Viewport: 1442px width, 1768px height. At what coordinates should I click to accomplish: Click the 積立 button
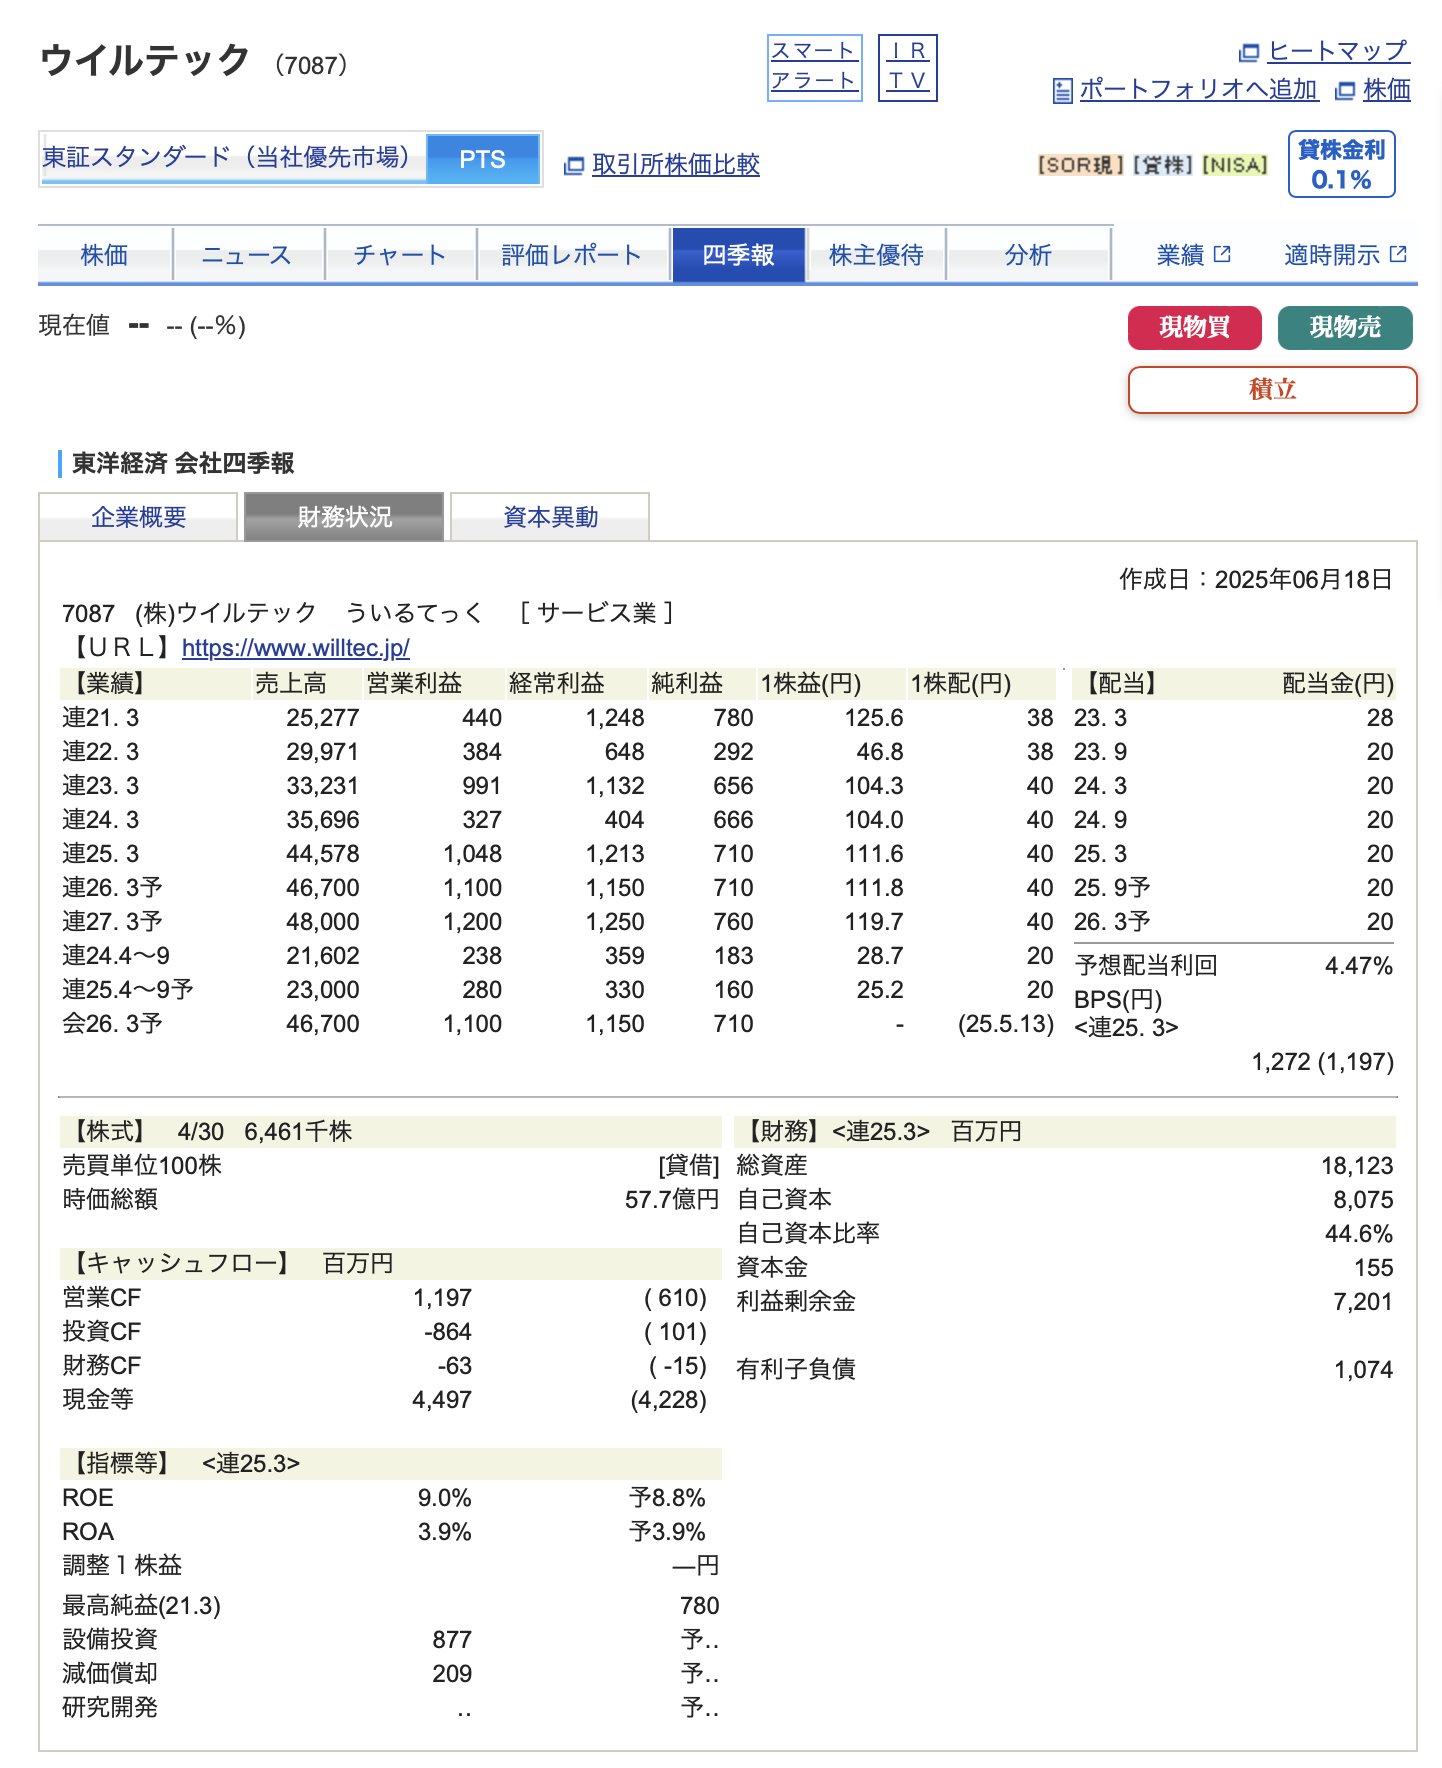(x=1272, y=390)
